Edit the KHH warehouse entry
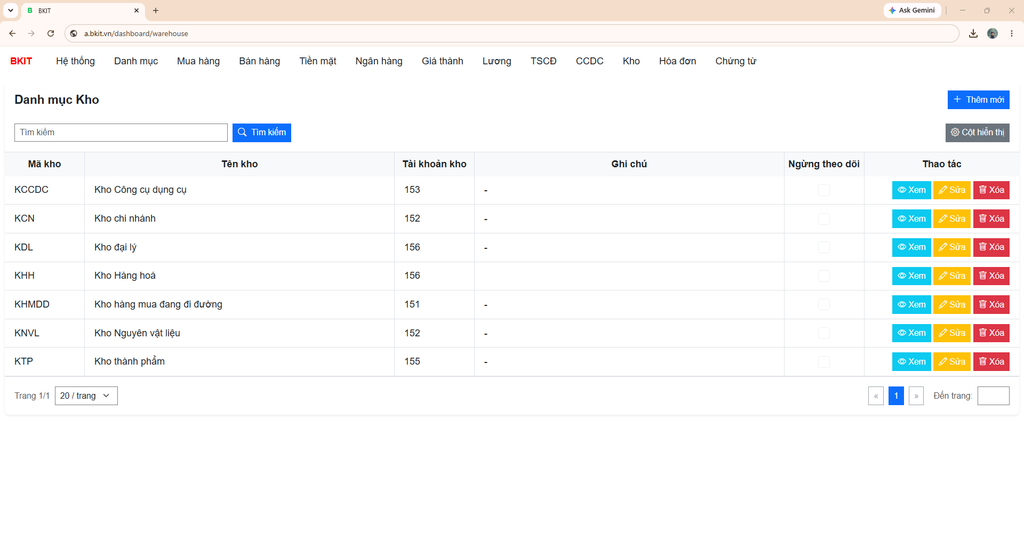 click(x=952, y=276)
